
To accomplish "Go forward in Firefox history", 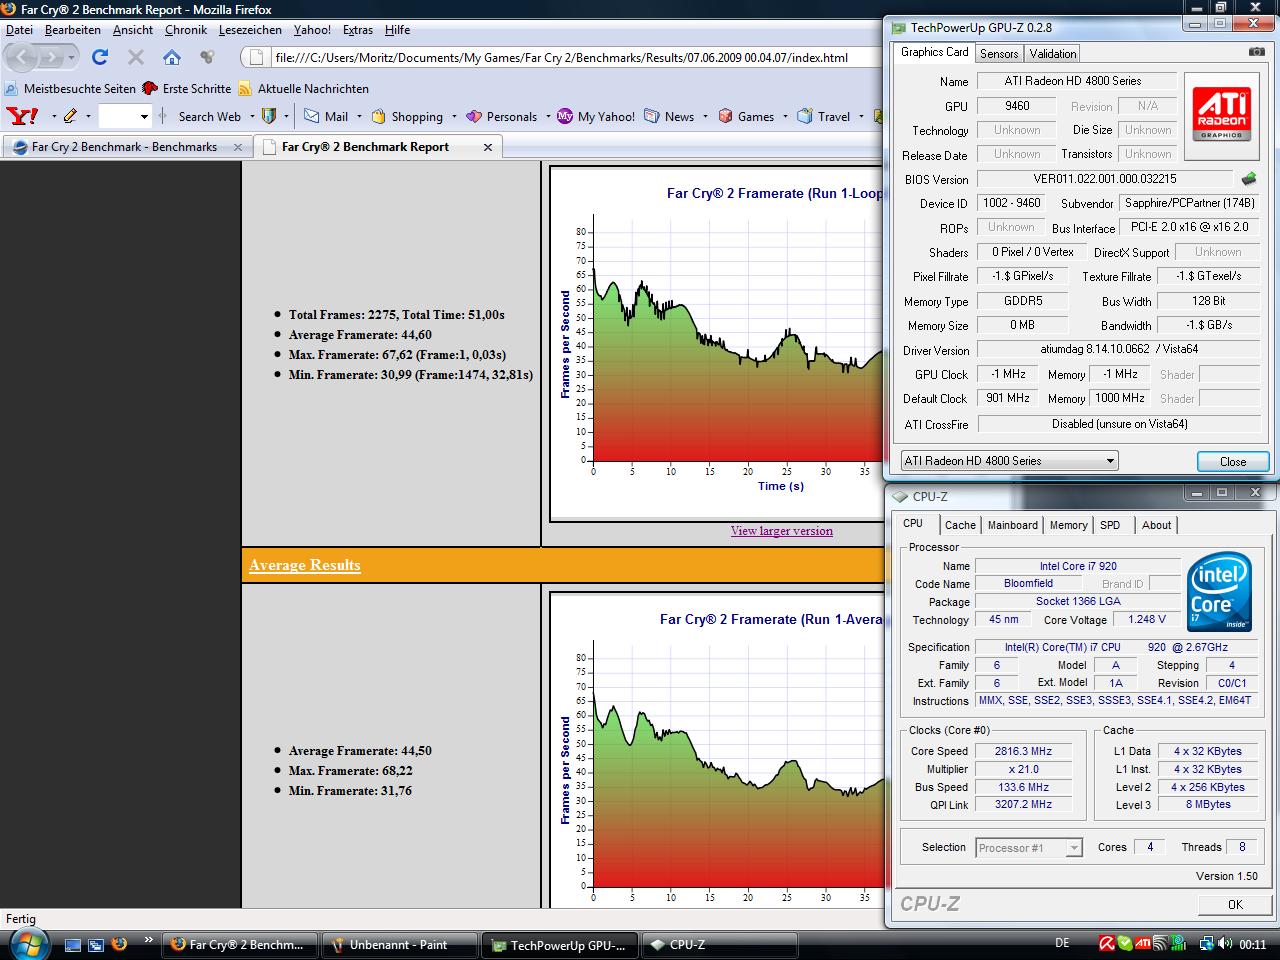I will point(51,57).
